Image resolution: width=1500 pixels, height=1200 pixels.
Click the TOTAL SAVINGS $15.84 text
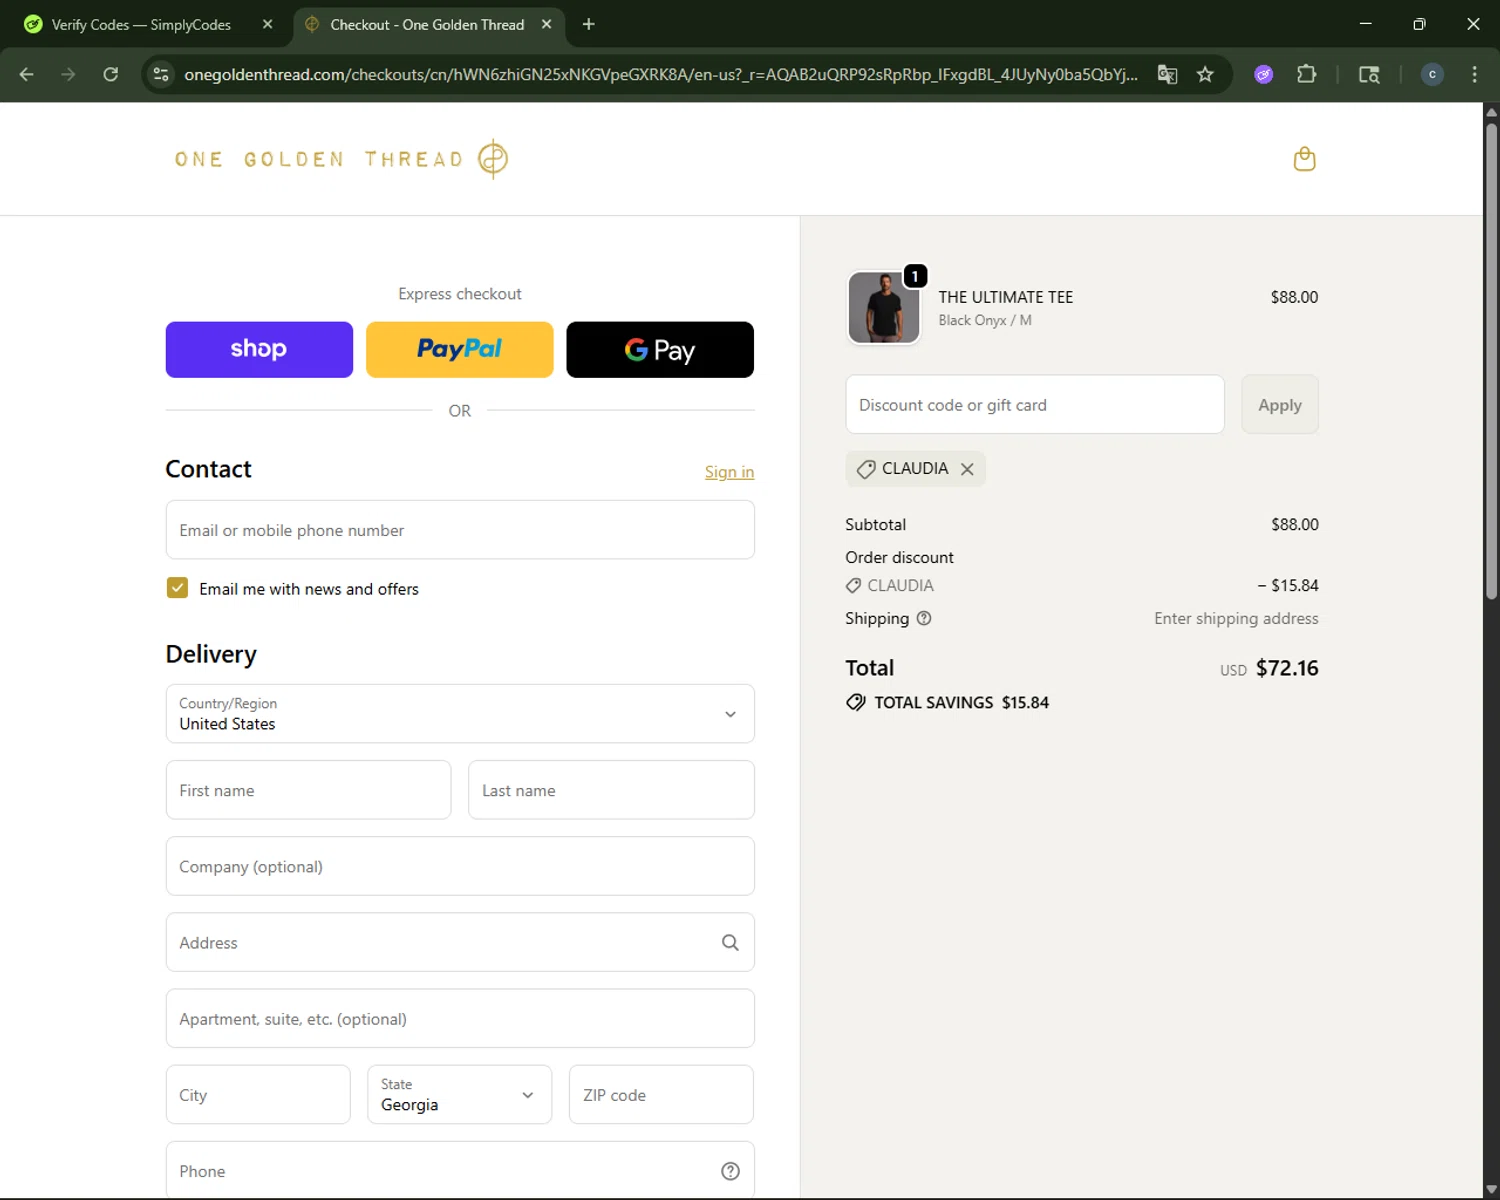961,703
